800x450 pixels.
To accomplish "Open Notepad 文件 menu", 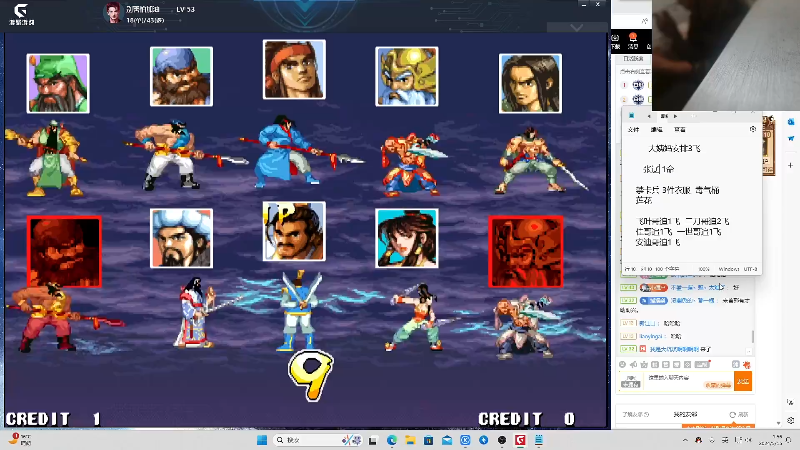I will 634,130.
